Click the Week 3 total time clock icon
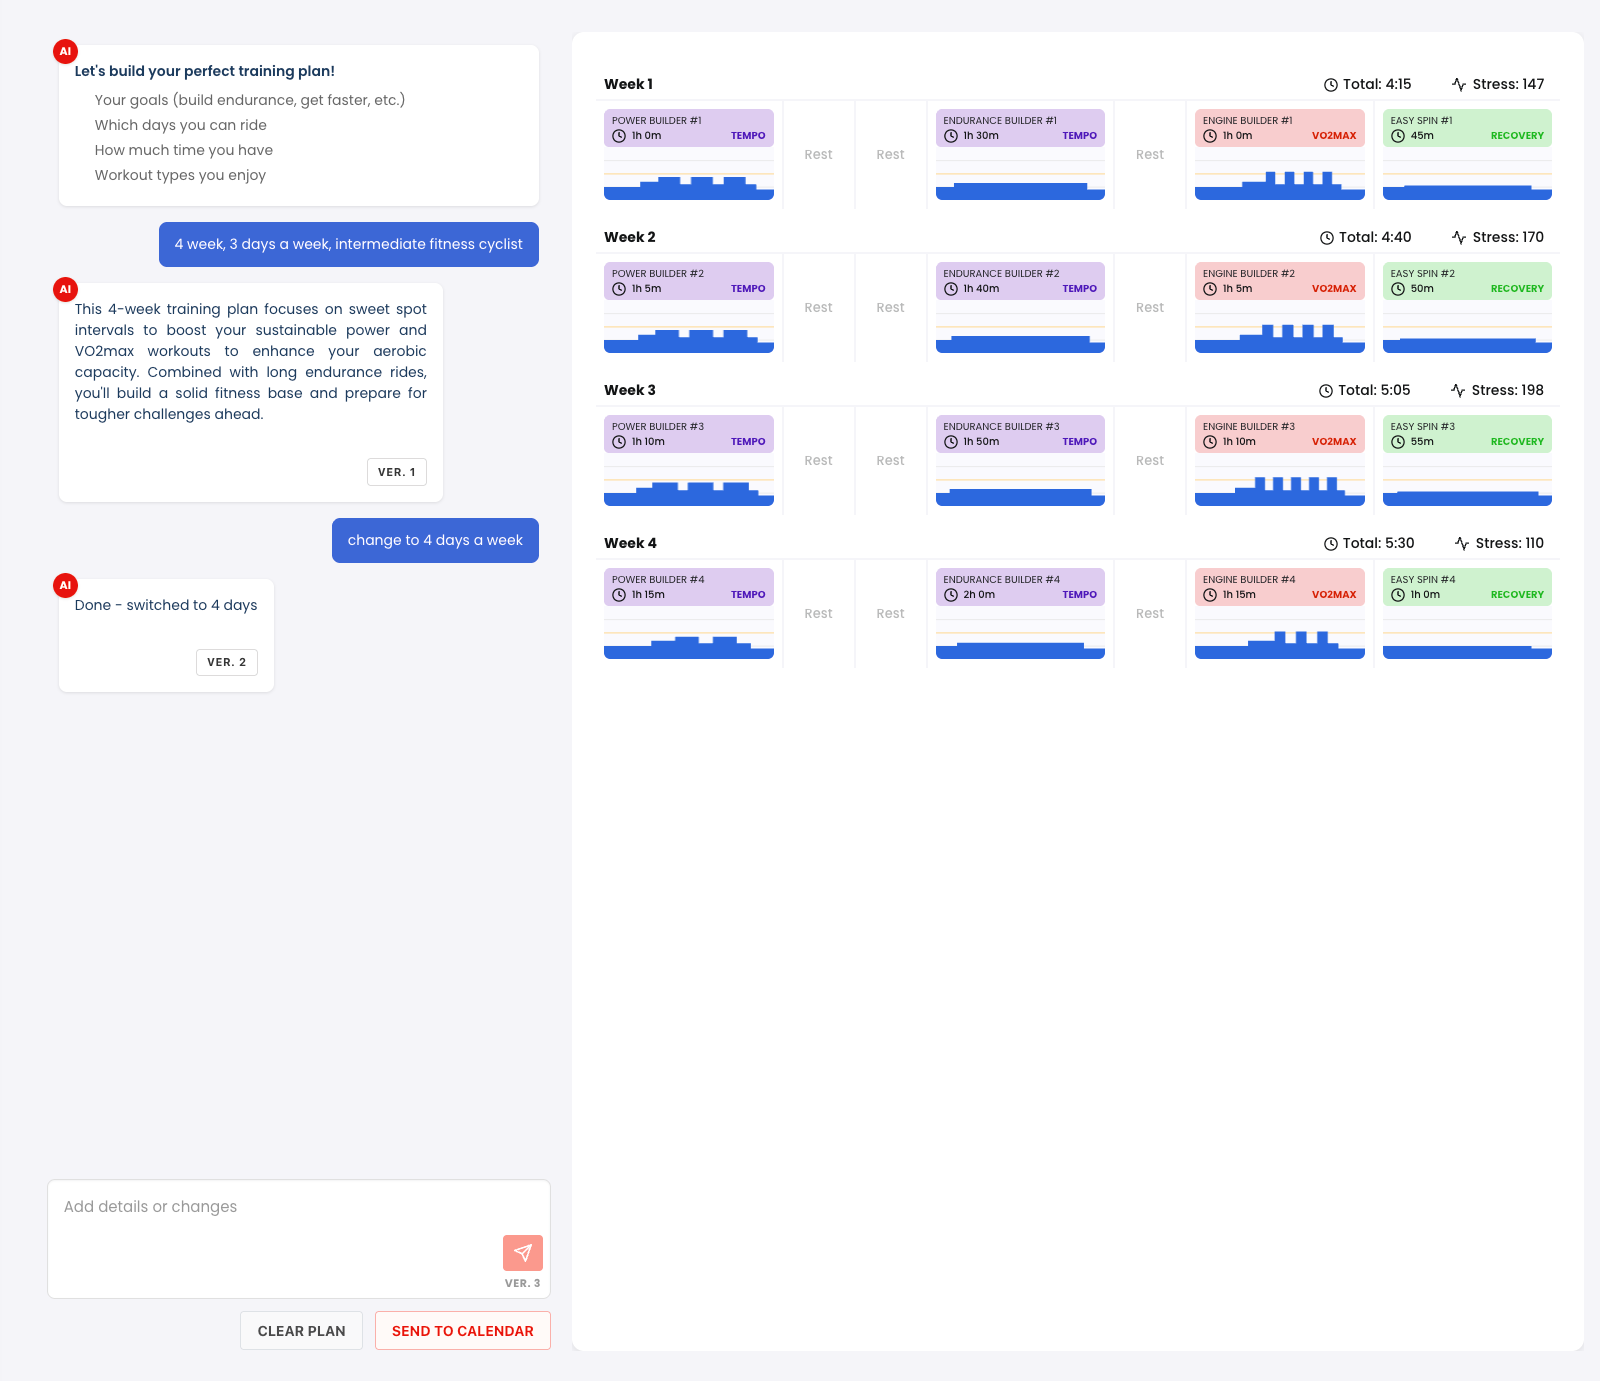Image resolution: width=1600 pixels, height=1381 pixels. pyautogui.click(x=1326, y=391)
